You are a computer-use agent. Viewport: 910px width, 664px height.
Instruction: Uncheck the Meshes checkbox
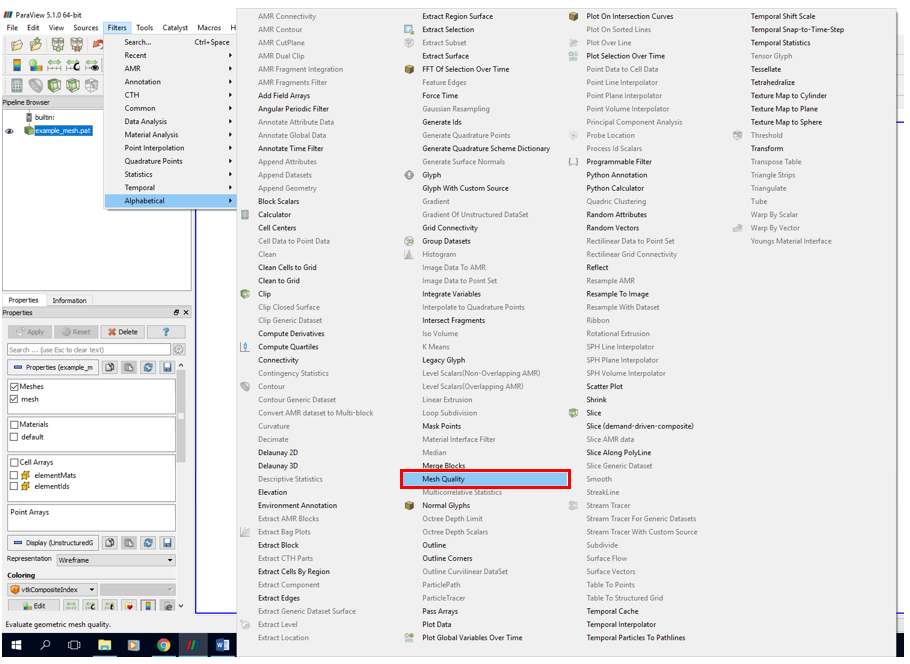coord(14,386)
